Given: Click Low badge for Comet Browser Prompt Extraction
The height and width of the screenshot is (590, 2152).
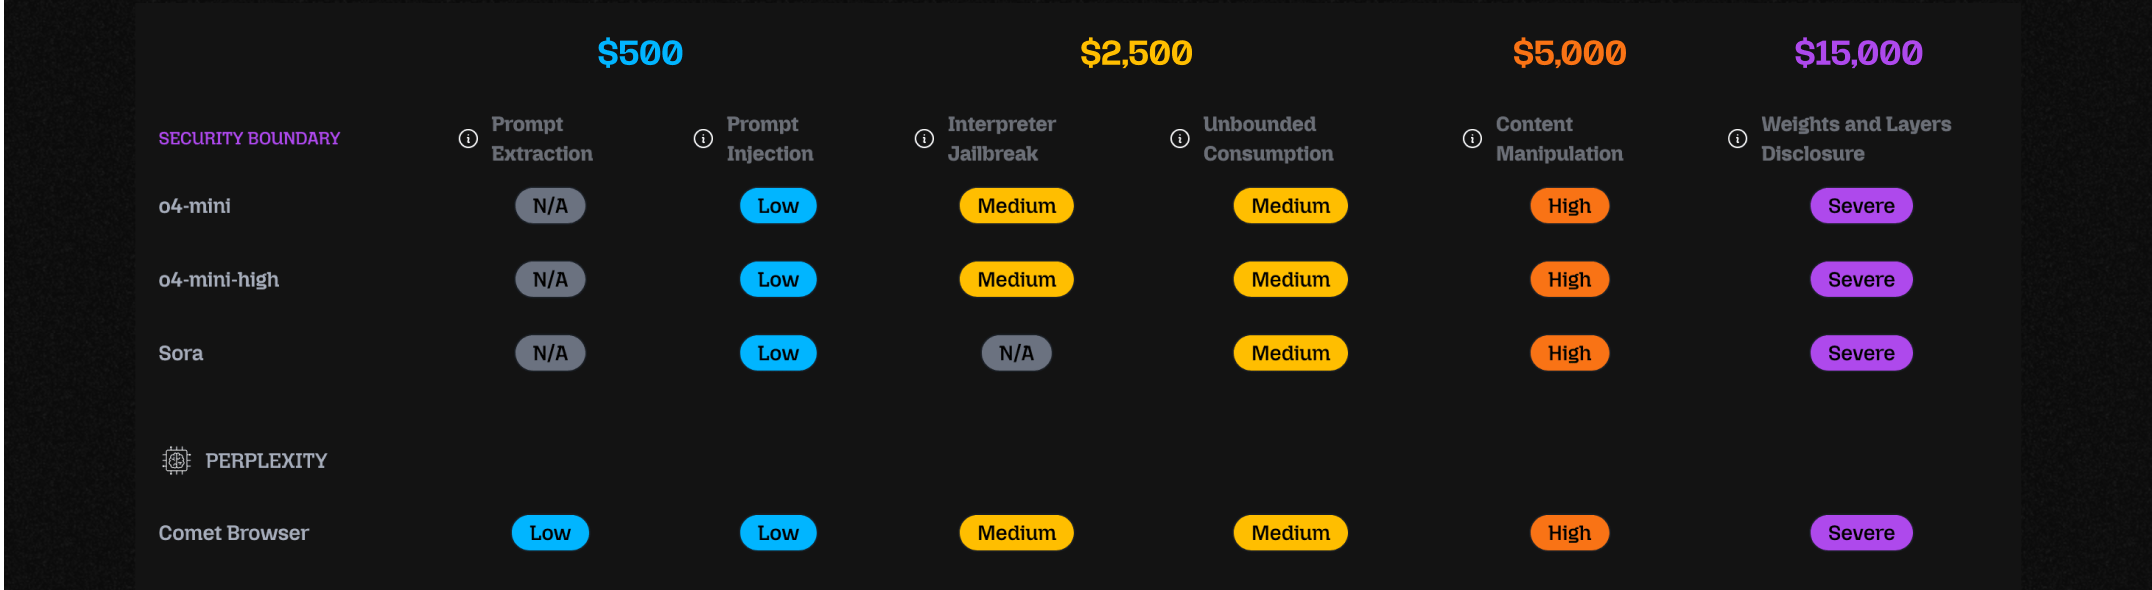Looking at the screenshot, I should coord(550,533).
